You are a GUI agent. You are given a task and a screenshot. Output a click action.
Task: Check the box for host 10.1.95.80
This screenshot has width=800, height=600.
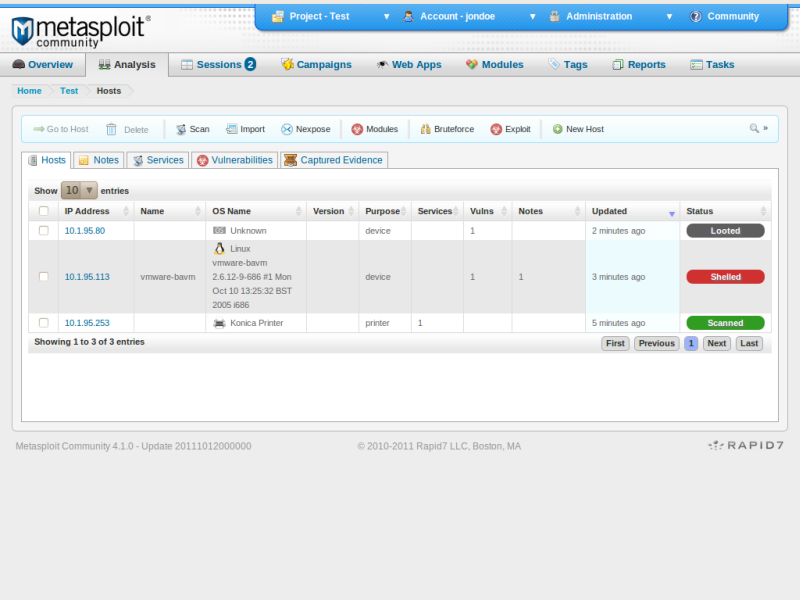(44, 231)
